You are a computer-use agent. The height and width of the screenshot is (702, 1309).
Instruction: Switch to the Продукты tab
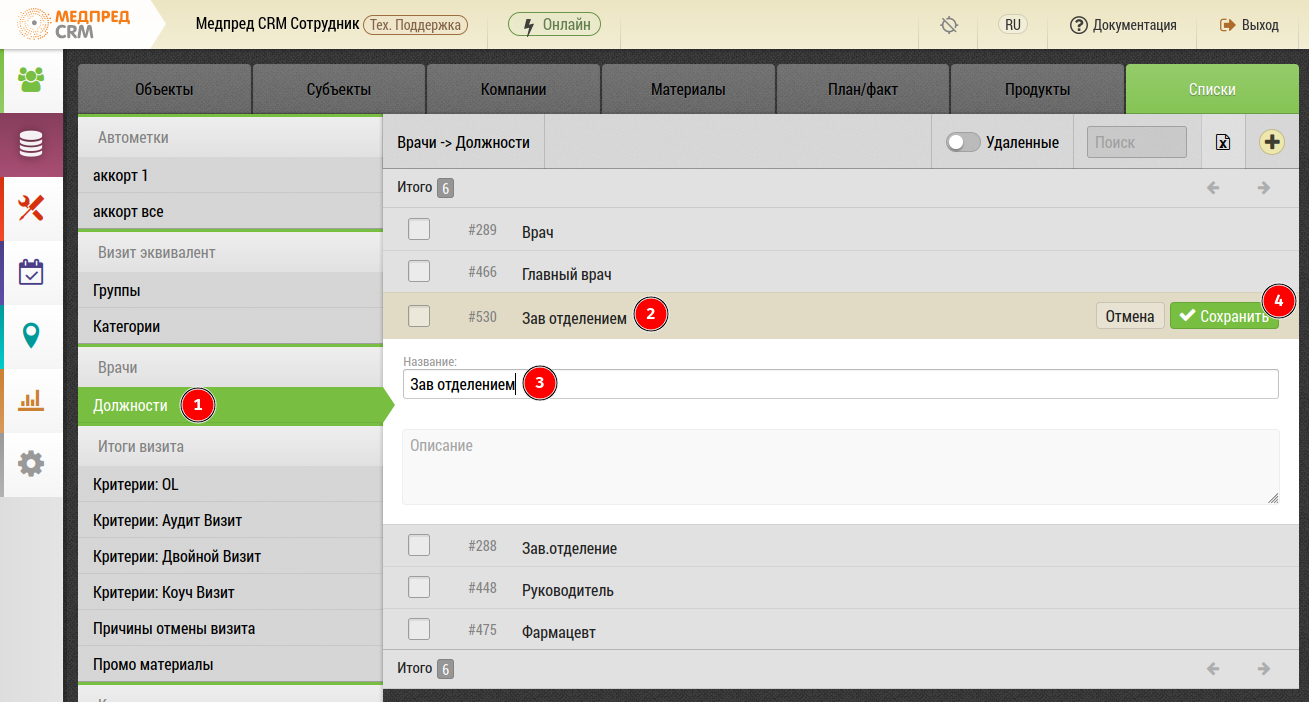pos(1037,89)
